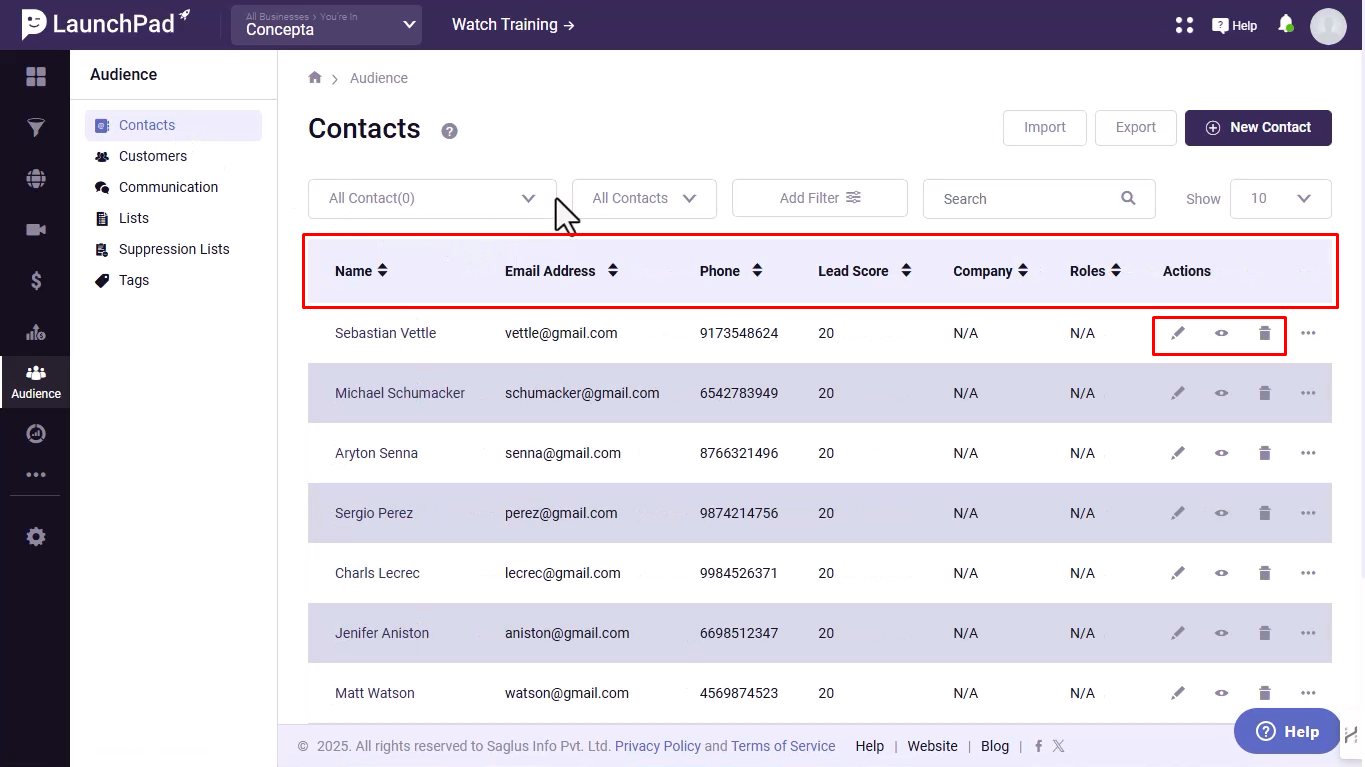The image size is (1365, 767).
Task: View Michael Schumacker via eye icon
Action: coord(1222,393)
